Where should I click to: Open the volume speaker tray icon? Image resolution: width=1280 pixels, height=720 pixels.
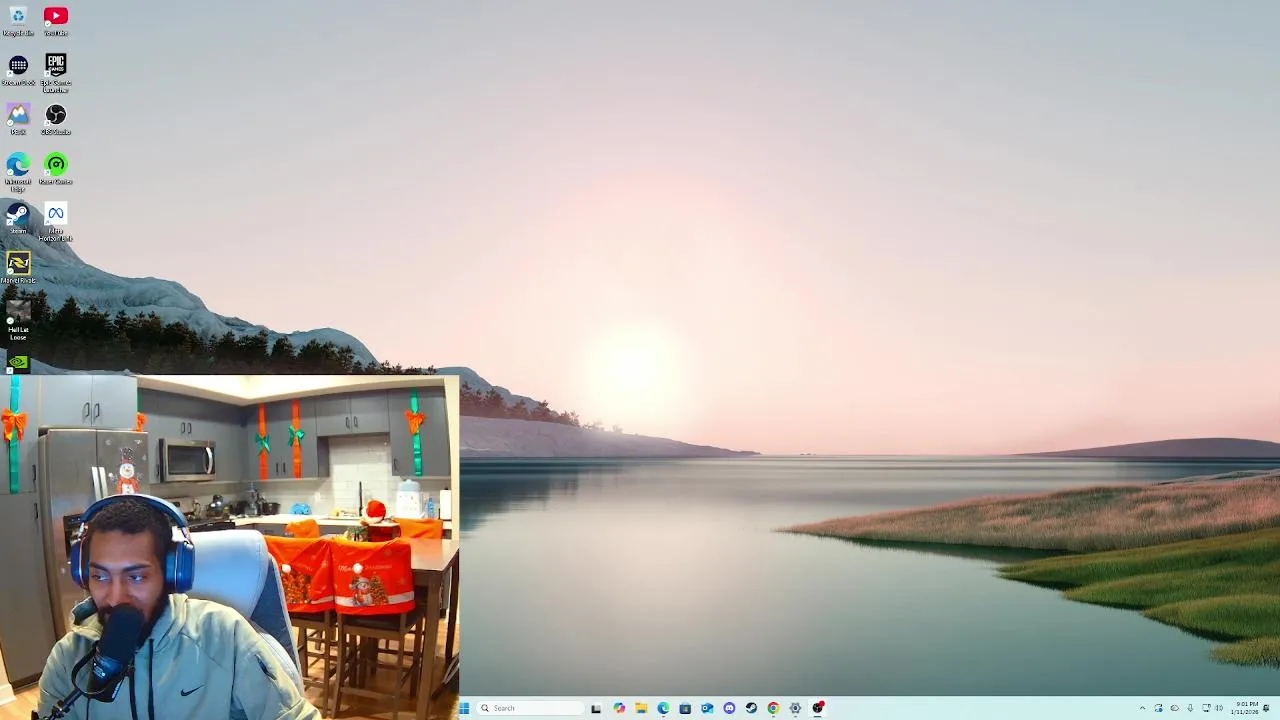coord(1219,708)
